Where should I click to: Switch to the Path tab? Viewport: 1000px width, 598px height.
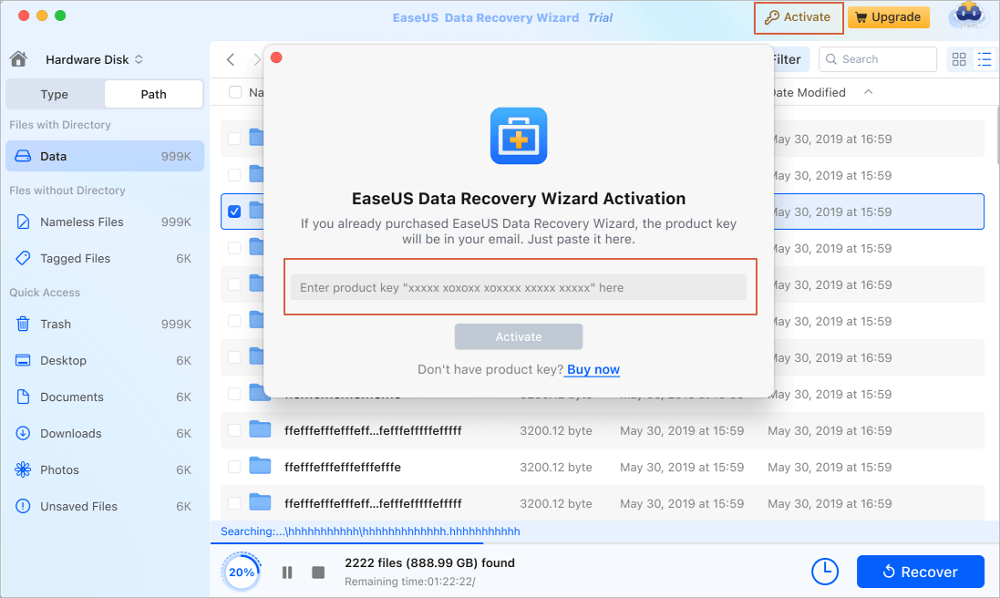[154, 94]
